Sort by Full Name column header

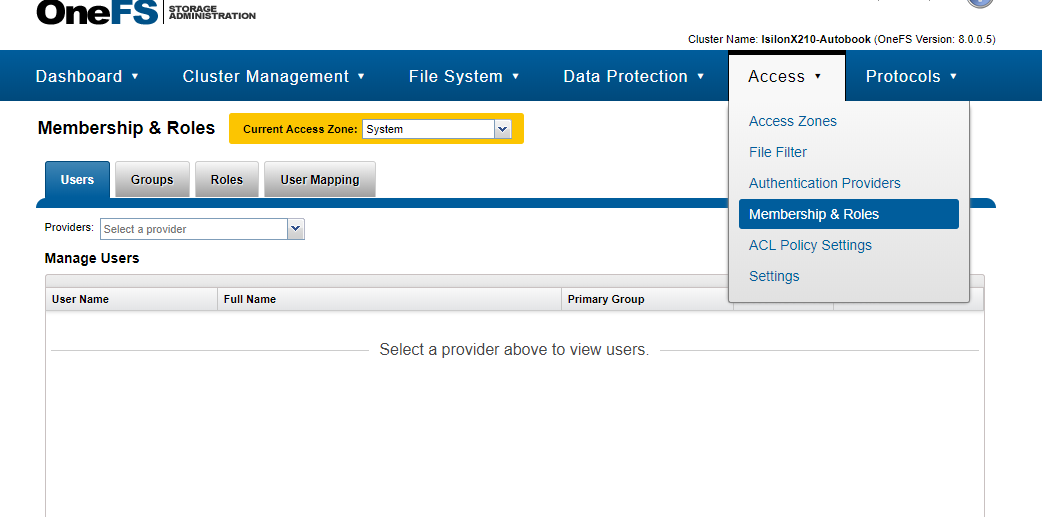click(x=389, y=299)
